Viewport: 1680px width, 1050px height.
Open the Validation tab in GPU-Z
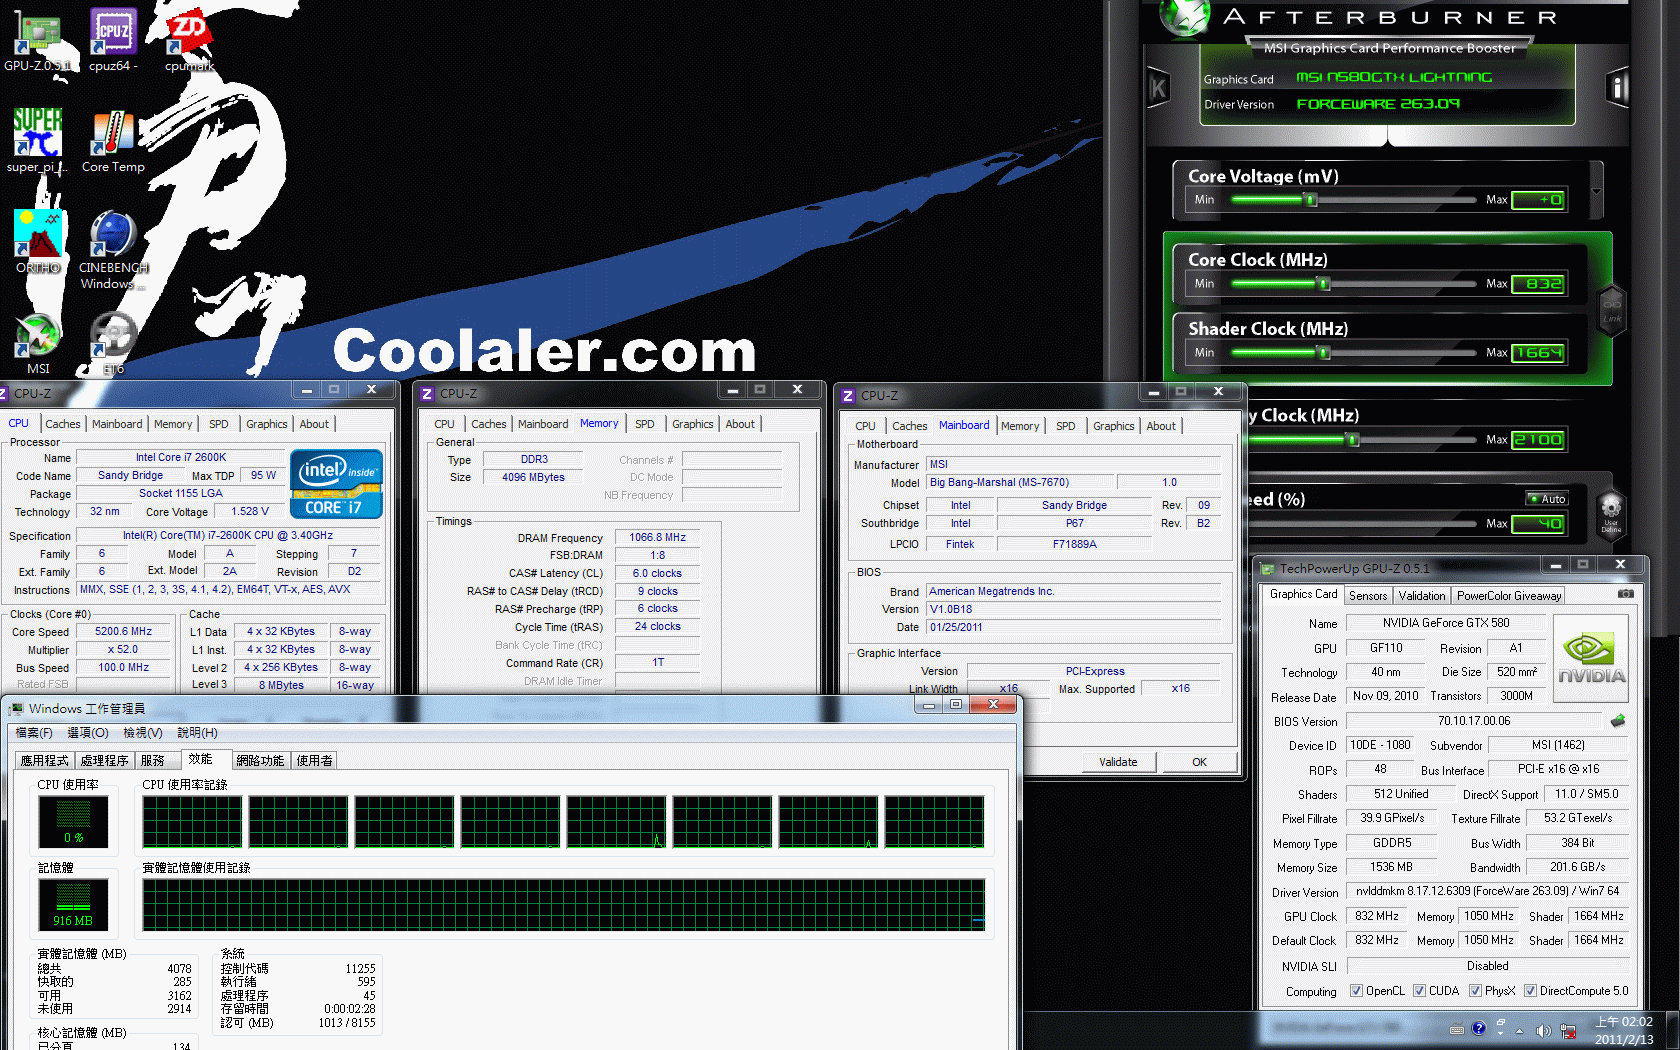[1422, 596]
